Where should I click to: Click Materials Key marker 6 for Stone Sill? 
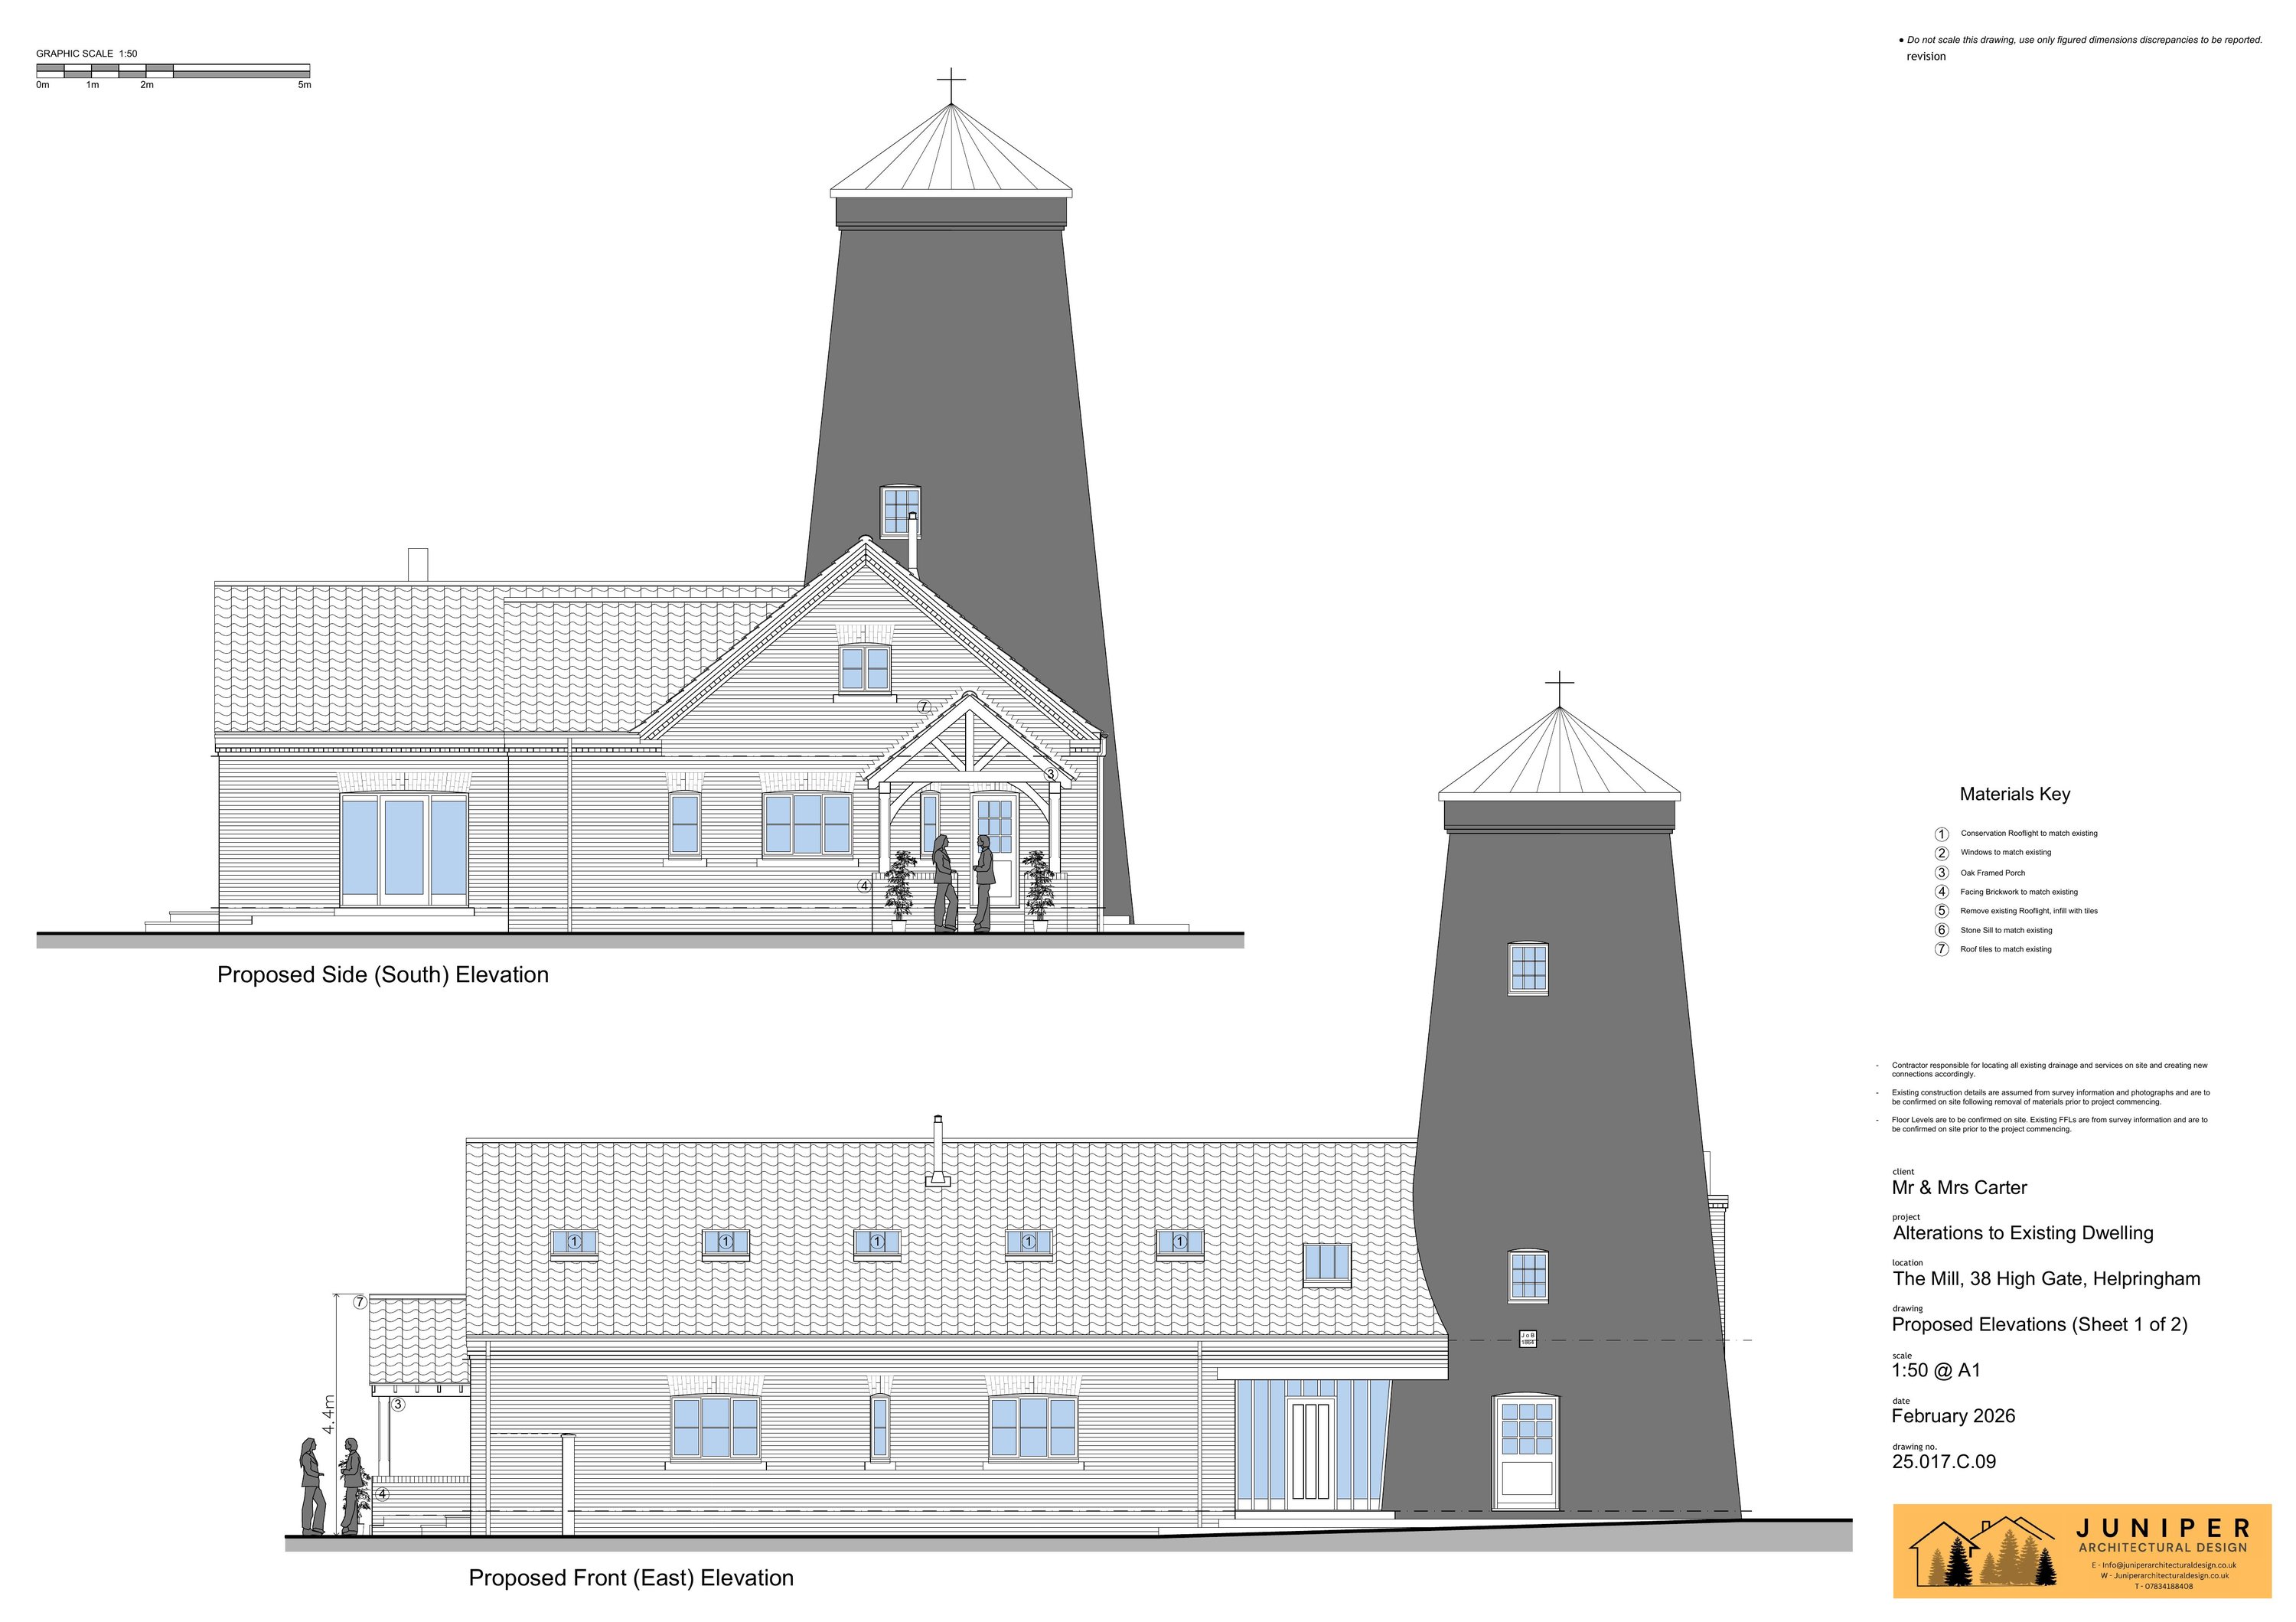(x=1942, y=930)
